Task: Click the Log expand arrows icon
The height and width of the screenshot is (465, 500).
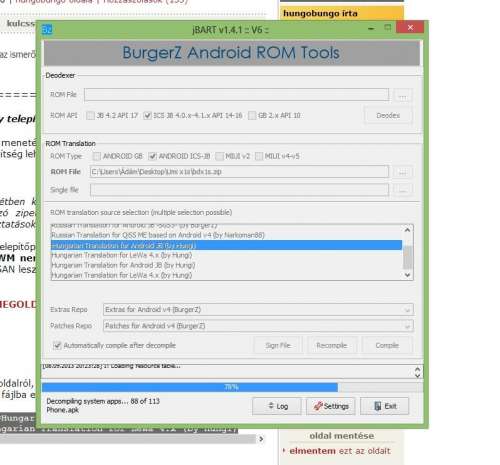Action: pyautogui.click(x=271, y=406)
